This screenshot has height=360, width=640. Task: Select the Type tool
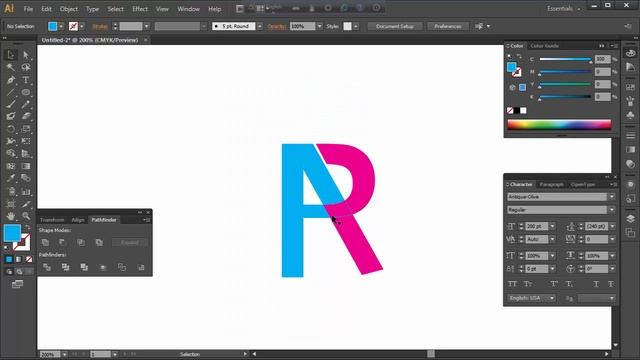pos(26,80)
